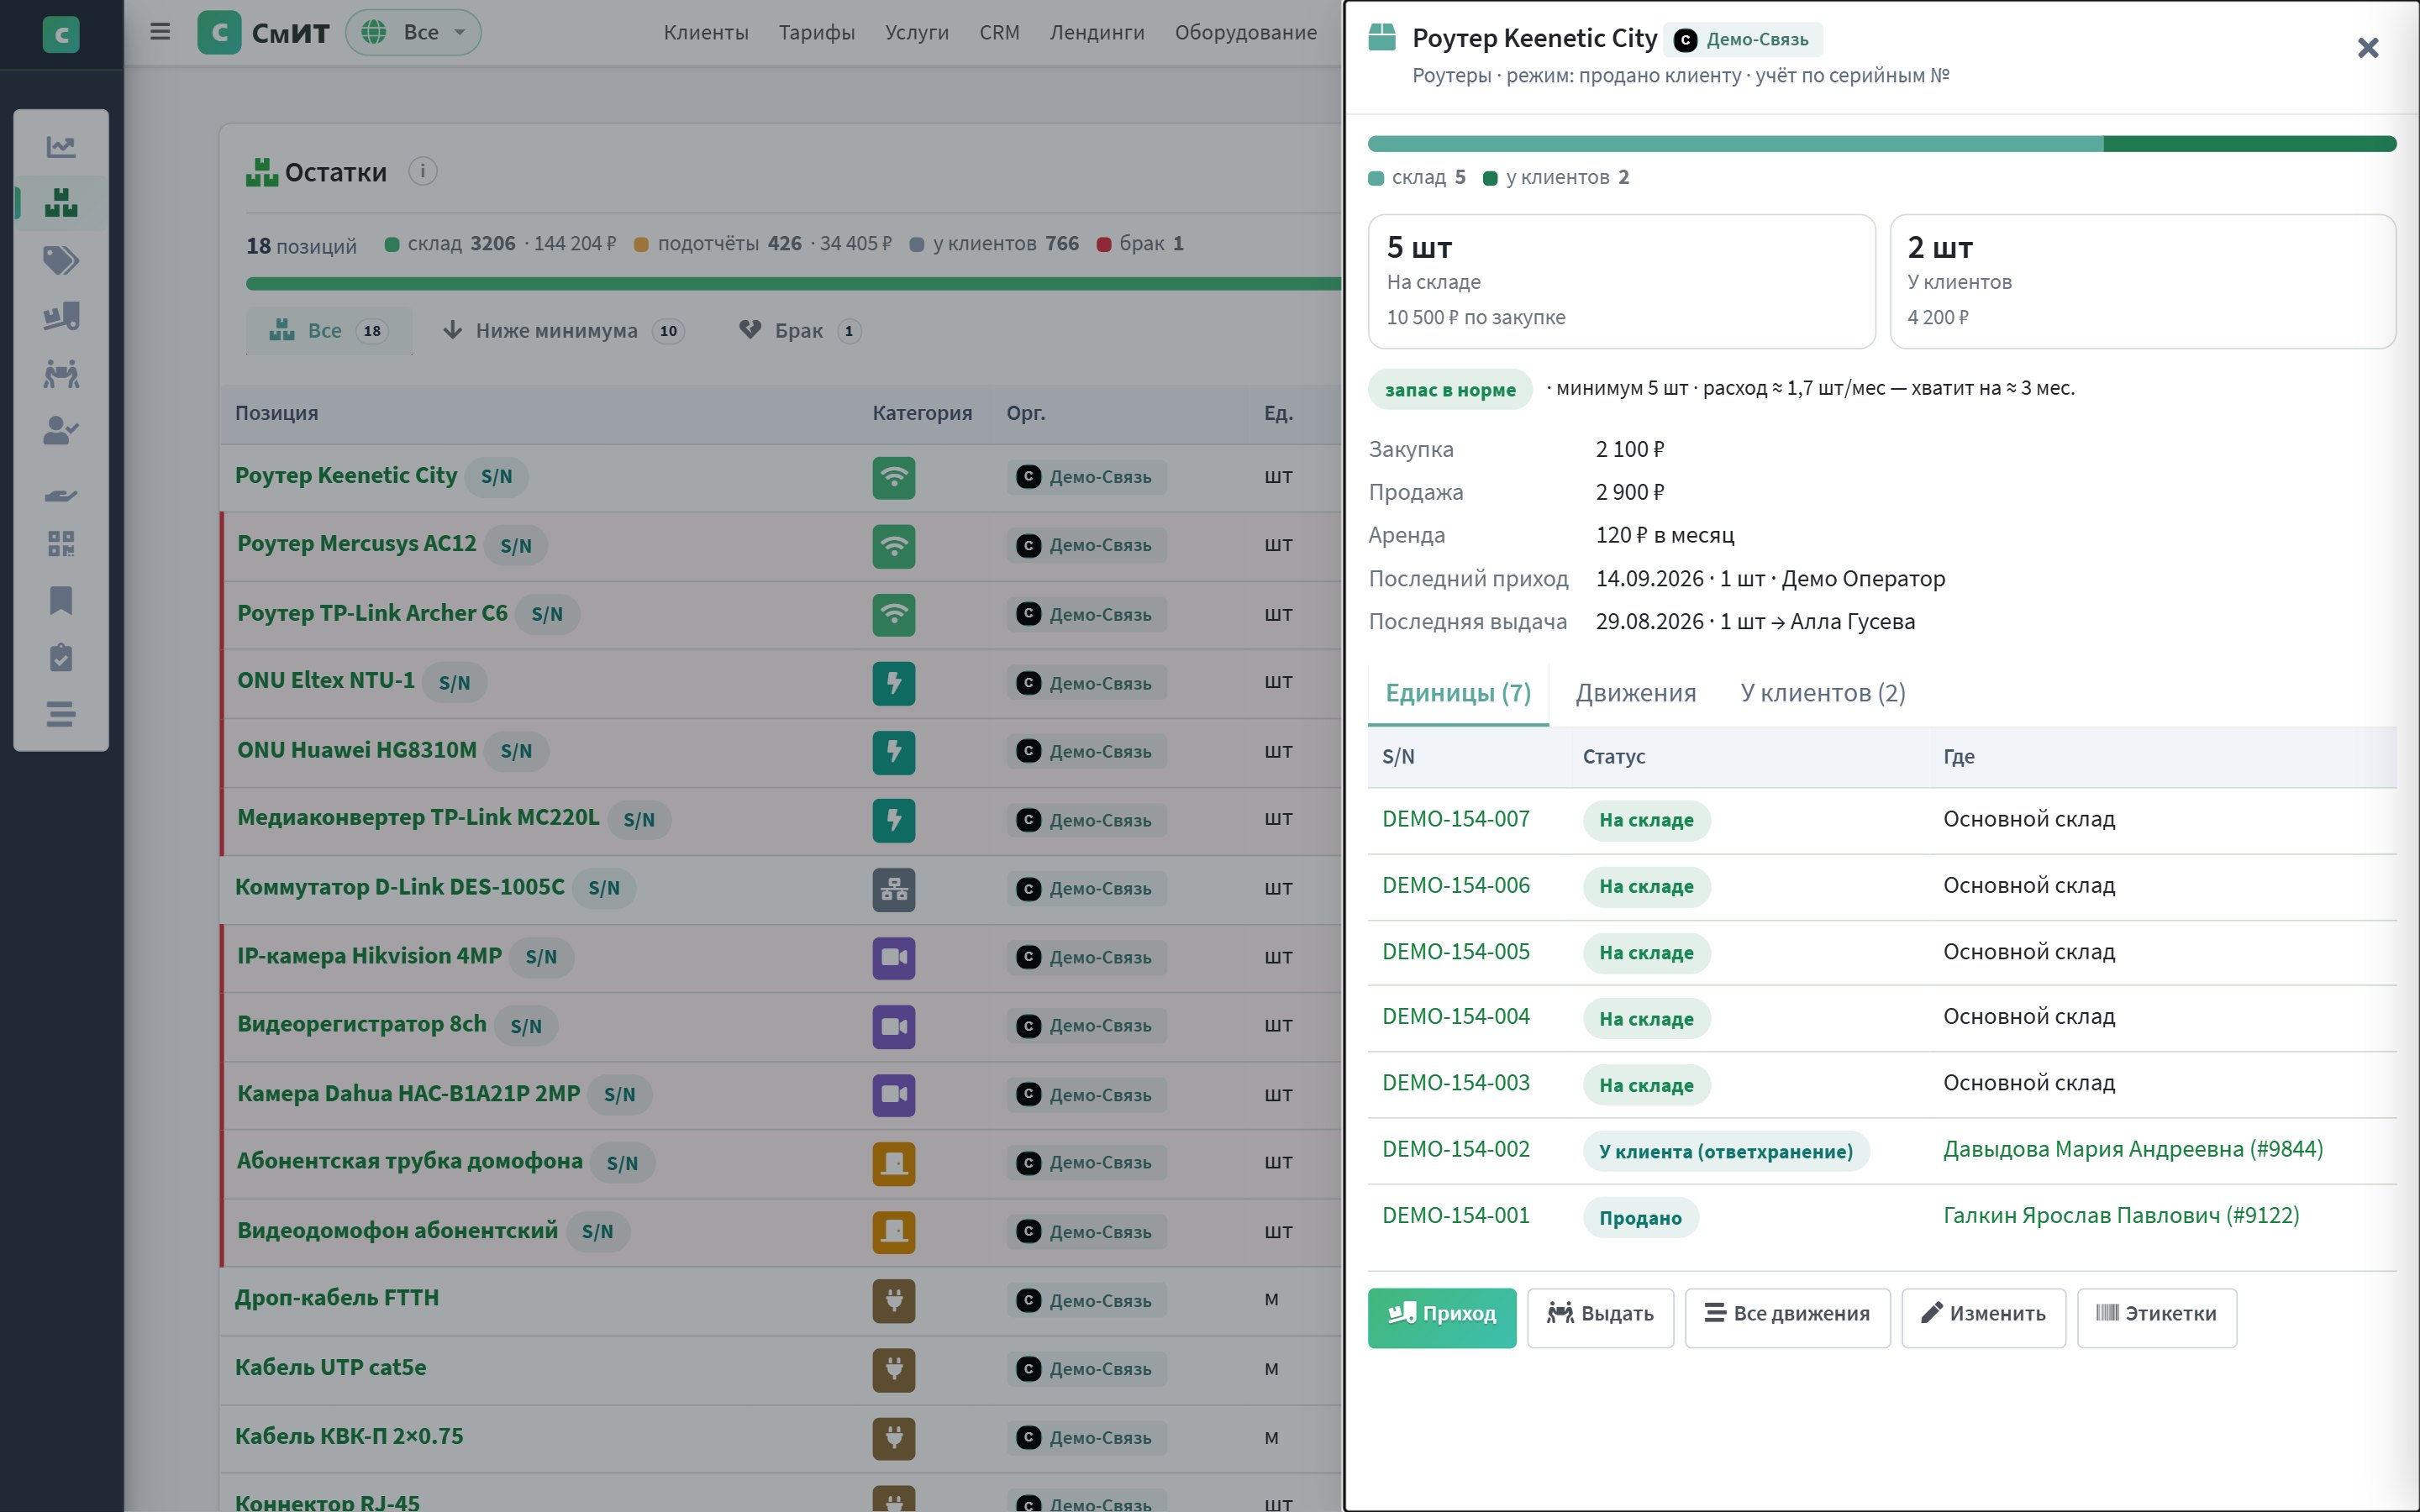Open client Давыдова Мария Андреевна link
This screenshot has width=2420, height=1512.
pos(2133,1149)
